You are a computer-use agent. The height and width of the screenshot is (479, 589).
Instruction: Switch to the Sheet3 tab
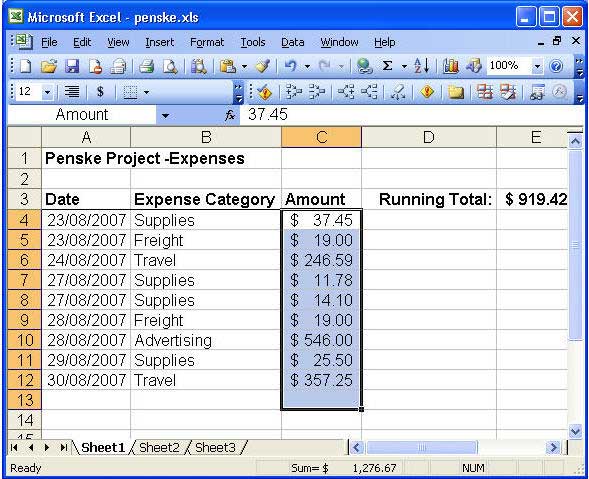tap(215, 447)
